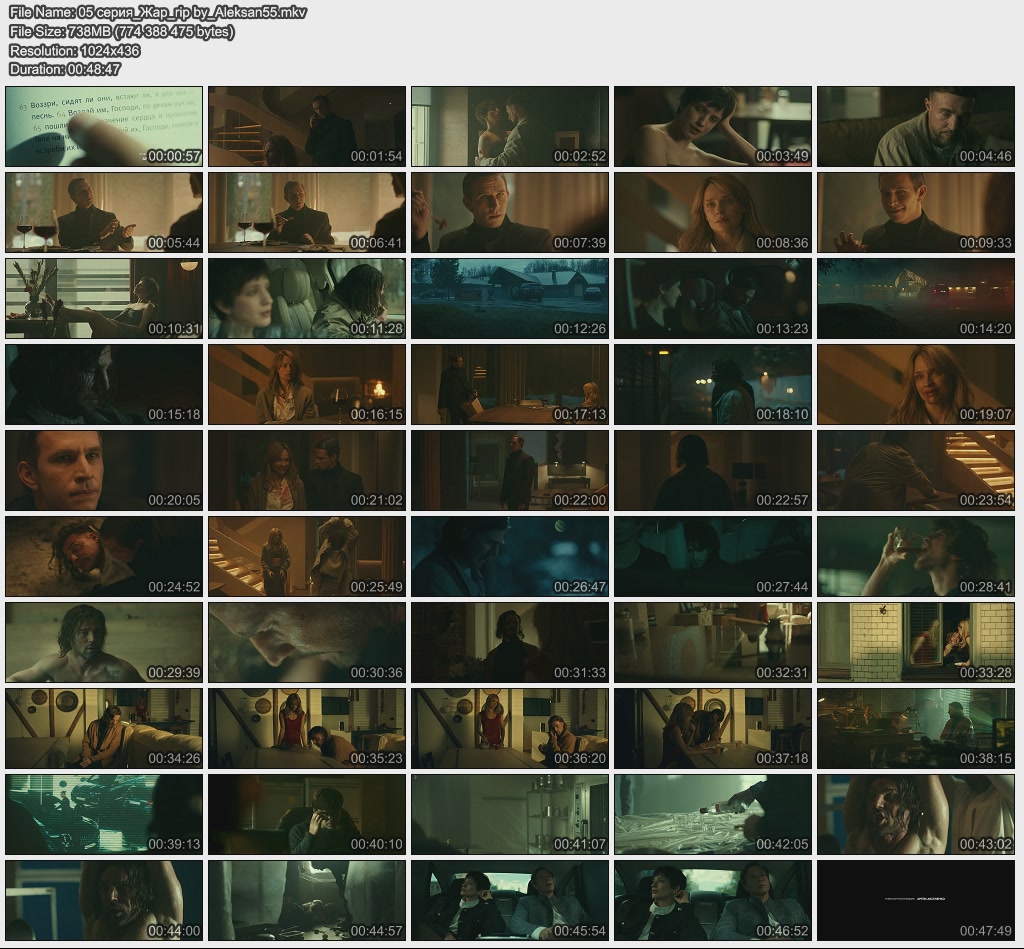
Task: Click the thumbnail at 00:26:47
Action: 510,556
